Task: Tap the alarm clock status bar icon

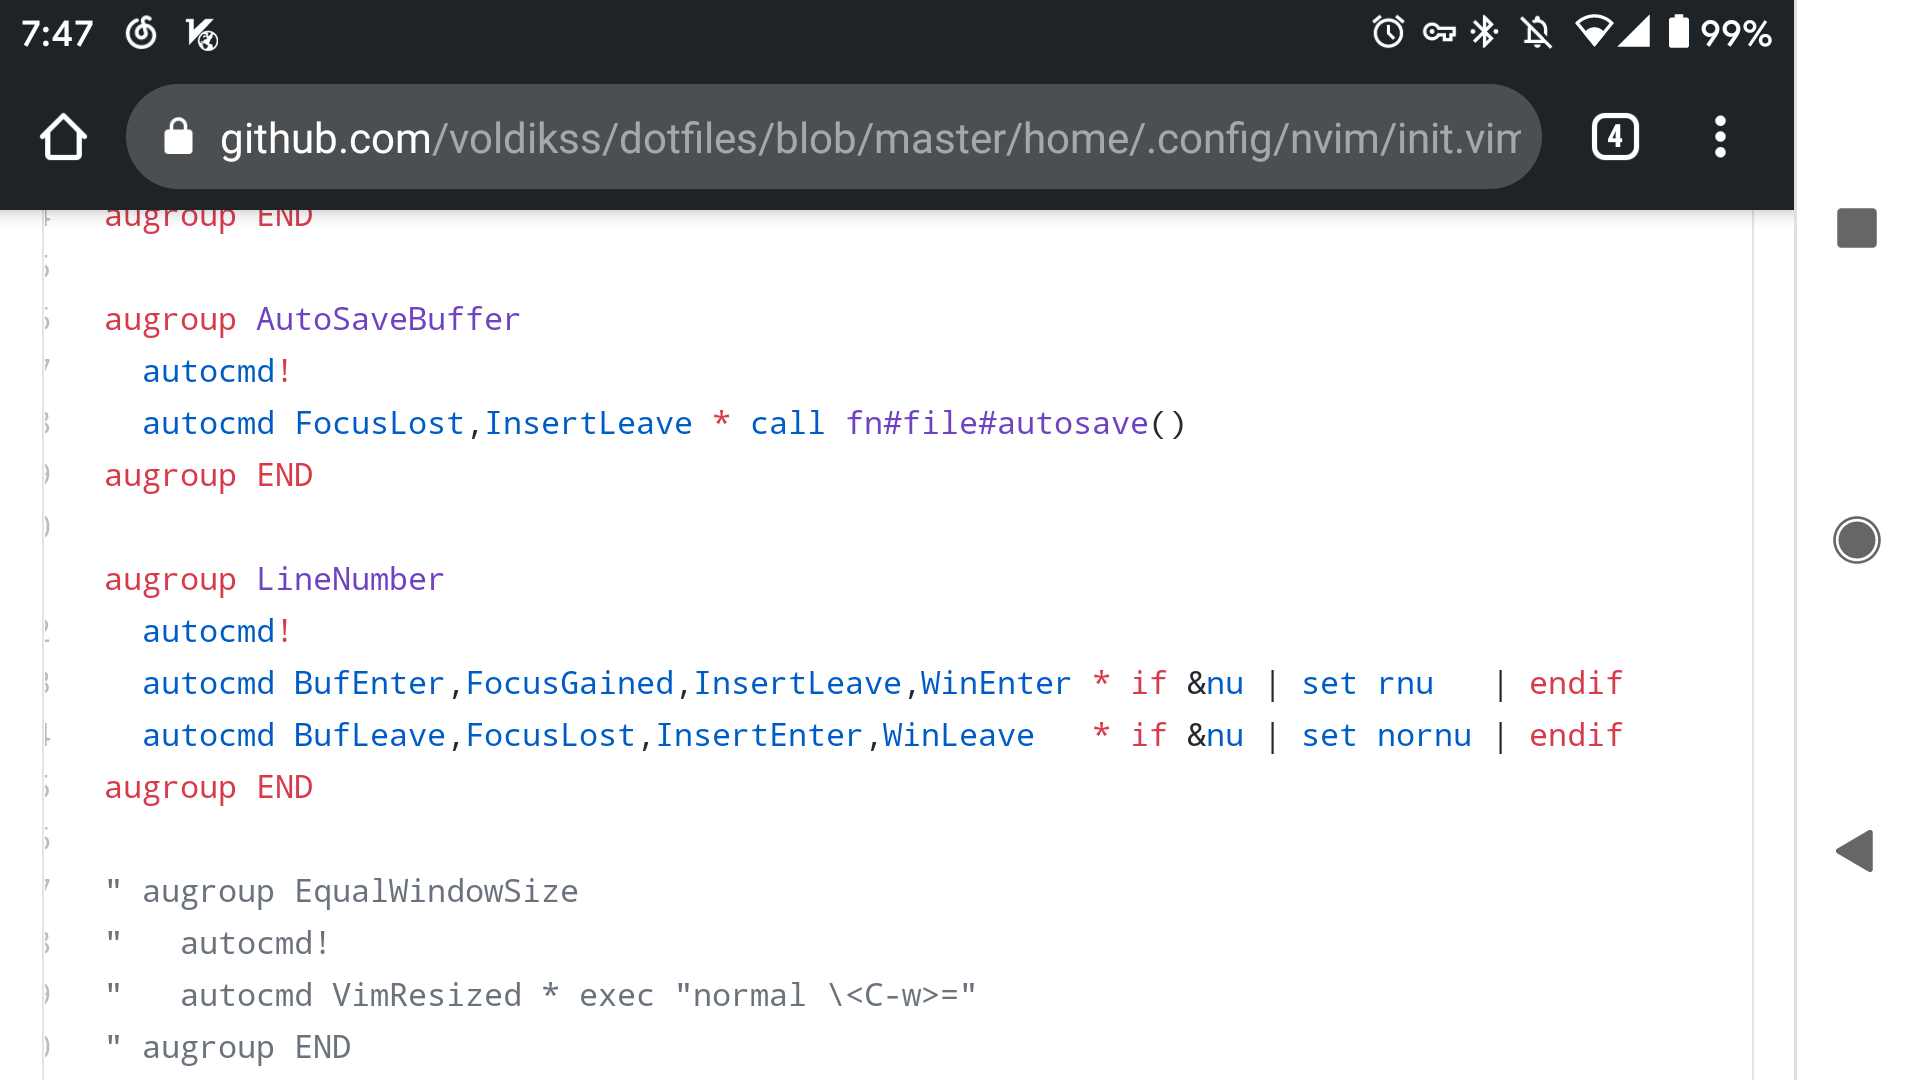Action: pyautogui.click(x=1387, y=33)
